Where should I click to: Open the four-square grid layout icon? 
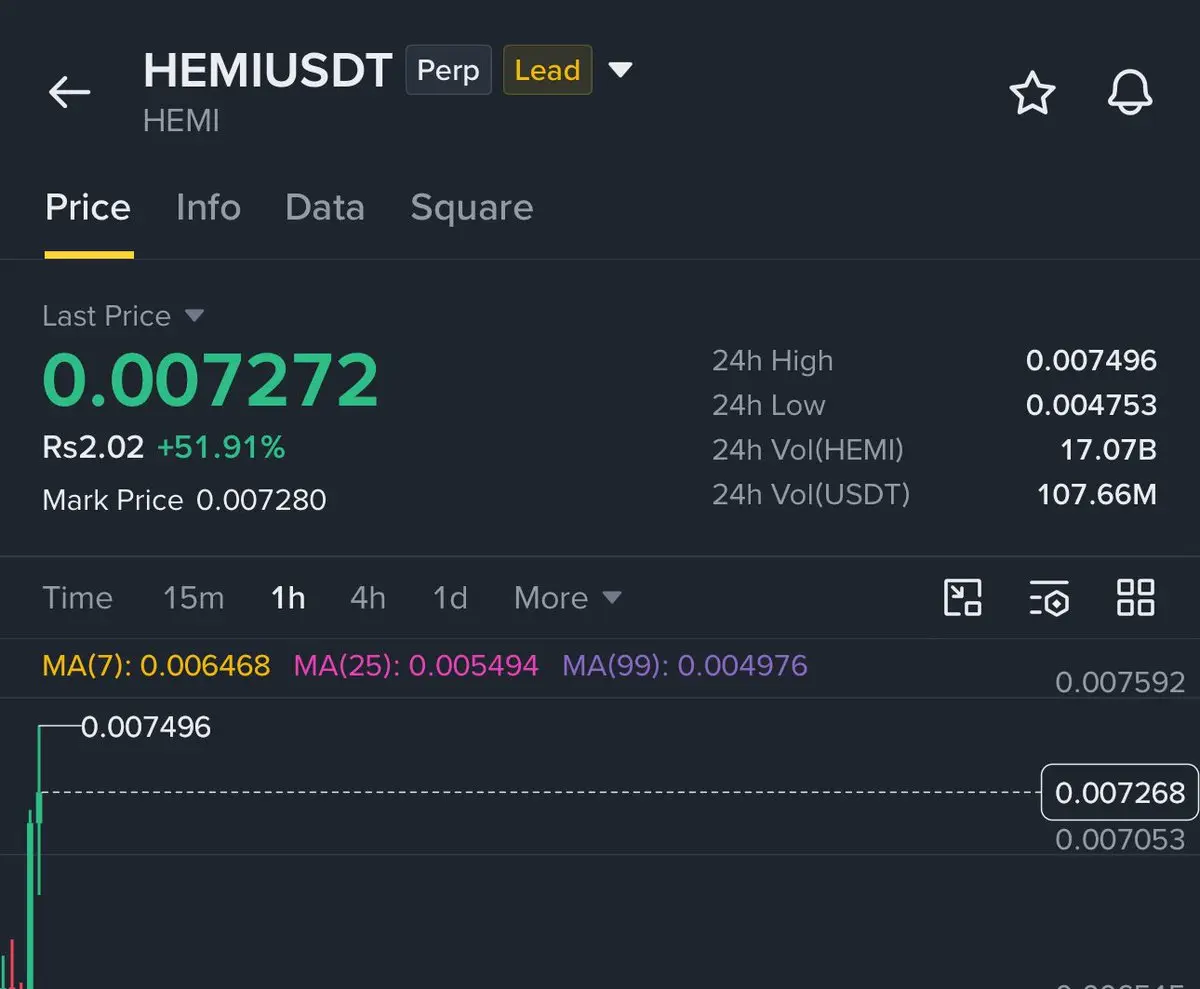click(x=1135, y=598)
